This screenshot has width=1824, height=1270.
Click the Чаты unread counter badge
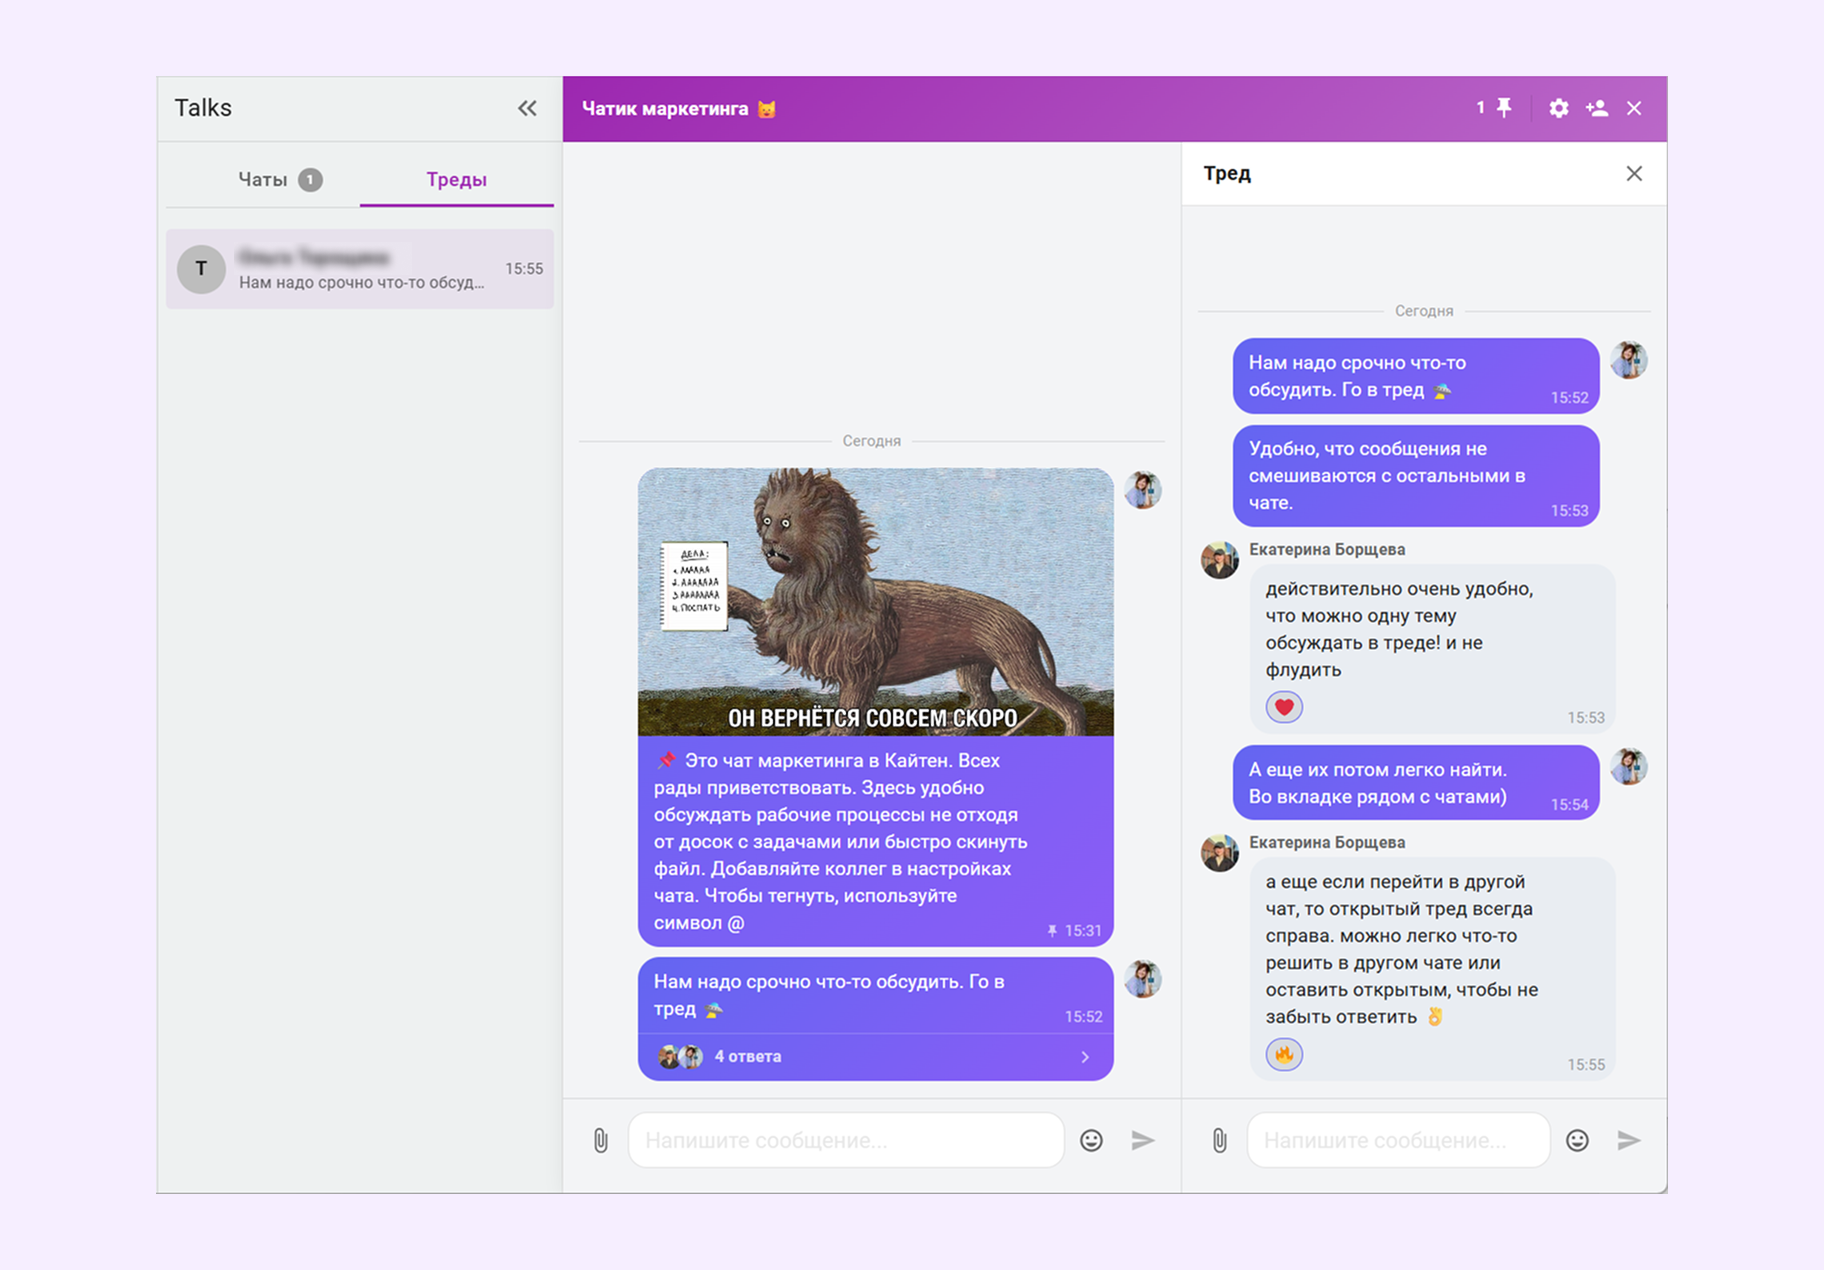point(310,180)
